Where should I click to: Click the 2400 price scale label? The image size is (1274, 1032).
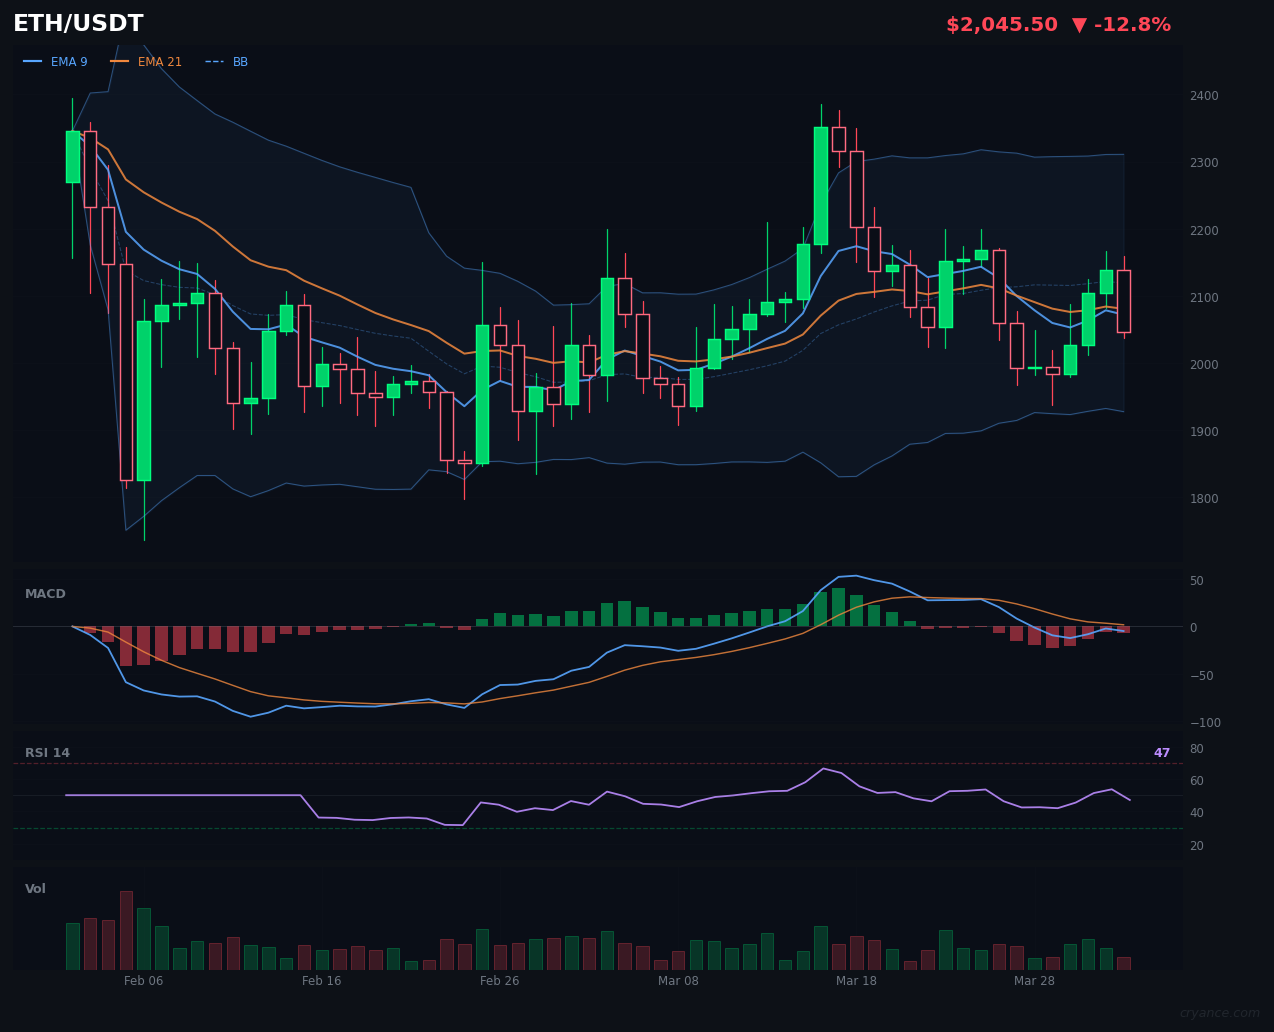click(x=1204, y=95)
